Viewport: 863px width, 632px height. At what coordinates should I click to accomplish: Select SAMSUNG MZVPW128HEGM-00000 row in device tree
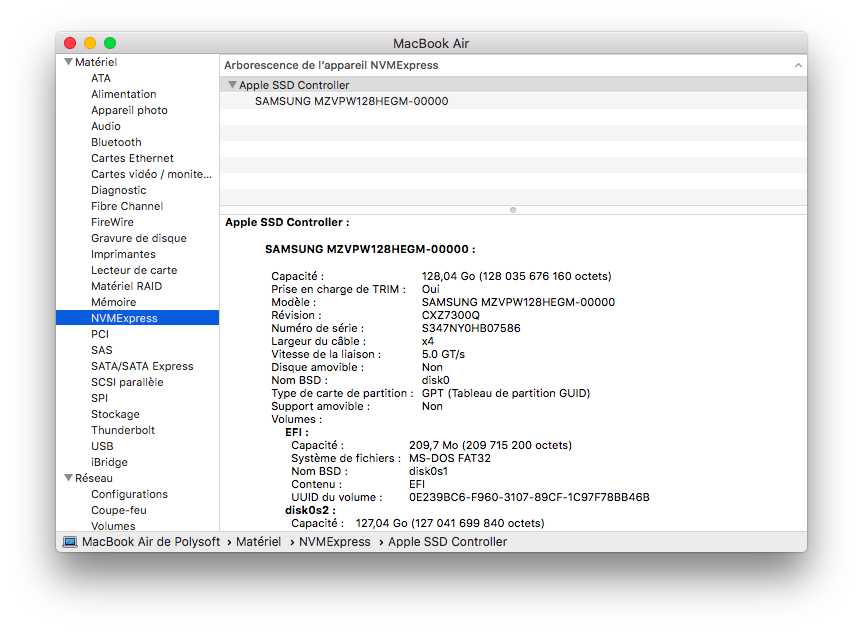pos(513,101)
